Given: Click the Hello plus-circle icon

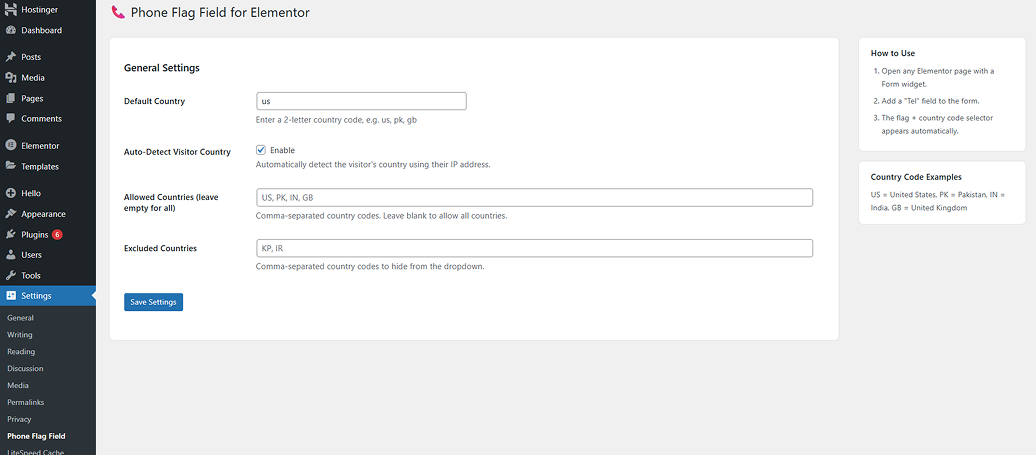Looking at the screenshot, I should click(11, 193).
